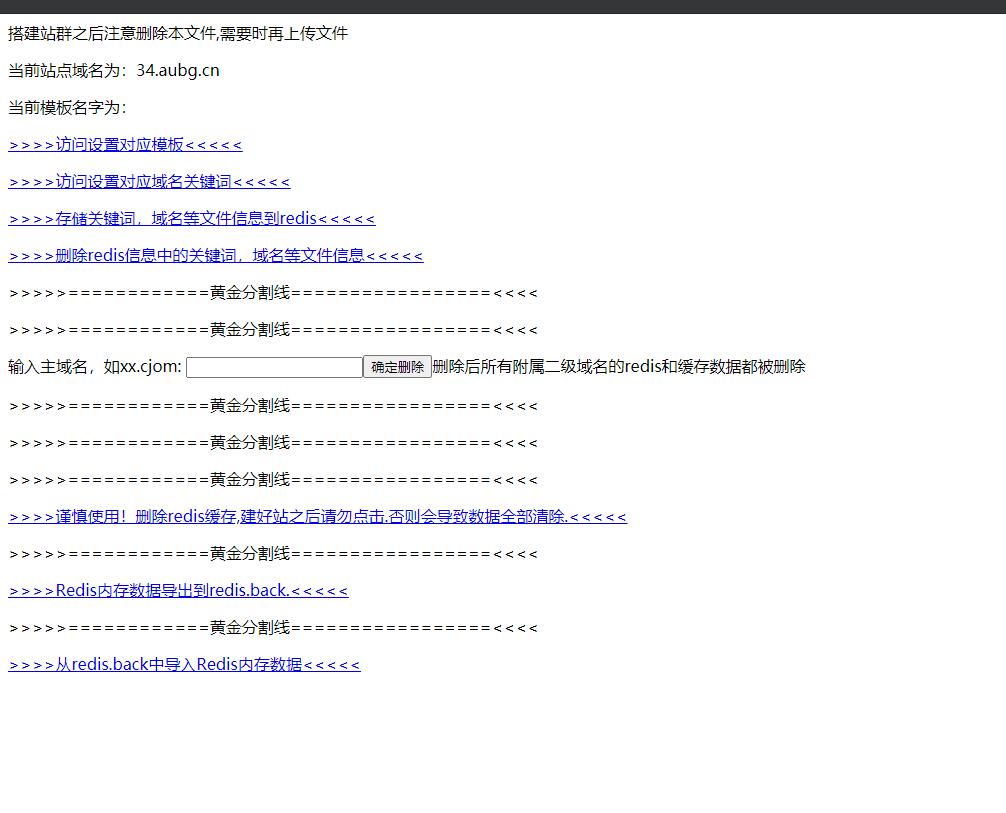The width and height of the screenshot is (1006, 813).
Task: Open the 访问设置对应模板 link
Action: pos(125,145)
